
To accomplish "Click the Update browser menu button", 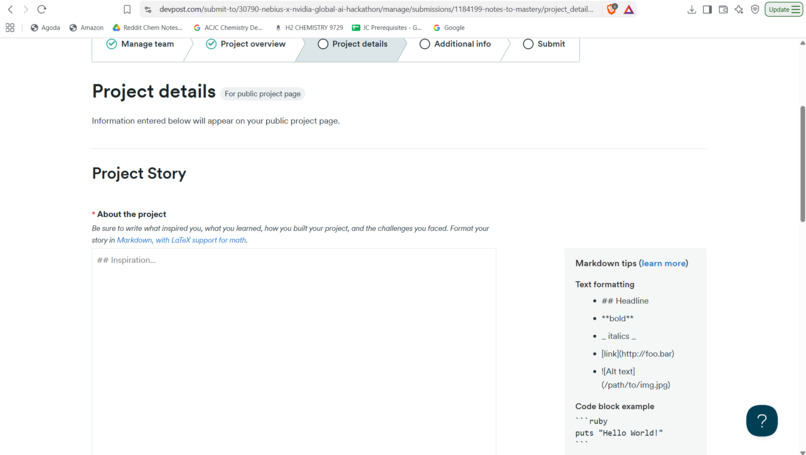I will (783, 9).
